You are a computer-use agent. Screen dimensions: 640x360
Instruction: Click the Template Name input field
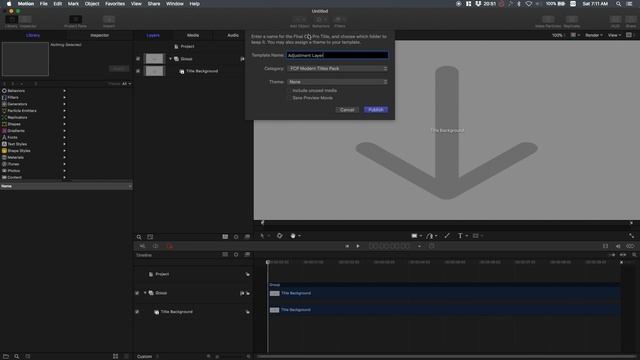click(337, 55)
